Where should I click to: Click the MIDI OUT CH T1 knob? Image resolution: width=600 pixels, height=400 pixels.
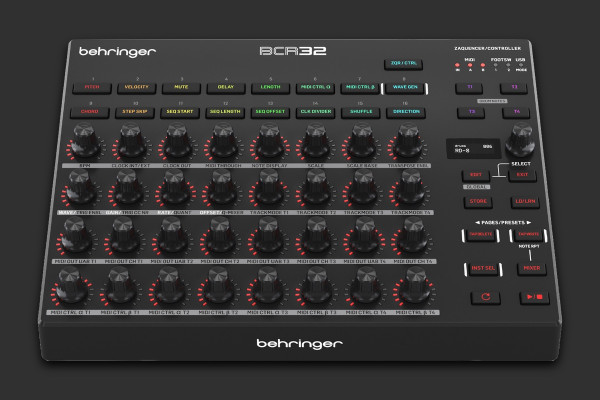[124, 236]
